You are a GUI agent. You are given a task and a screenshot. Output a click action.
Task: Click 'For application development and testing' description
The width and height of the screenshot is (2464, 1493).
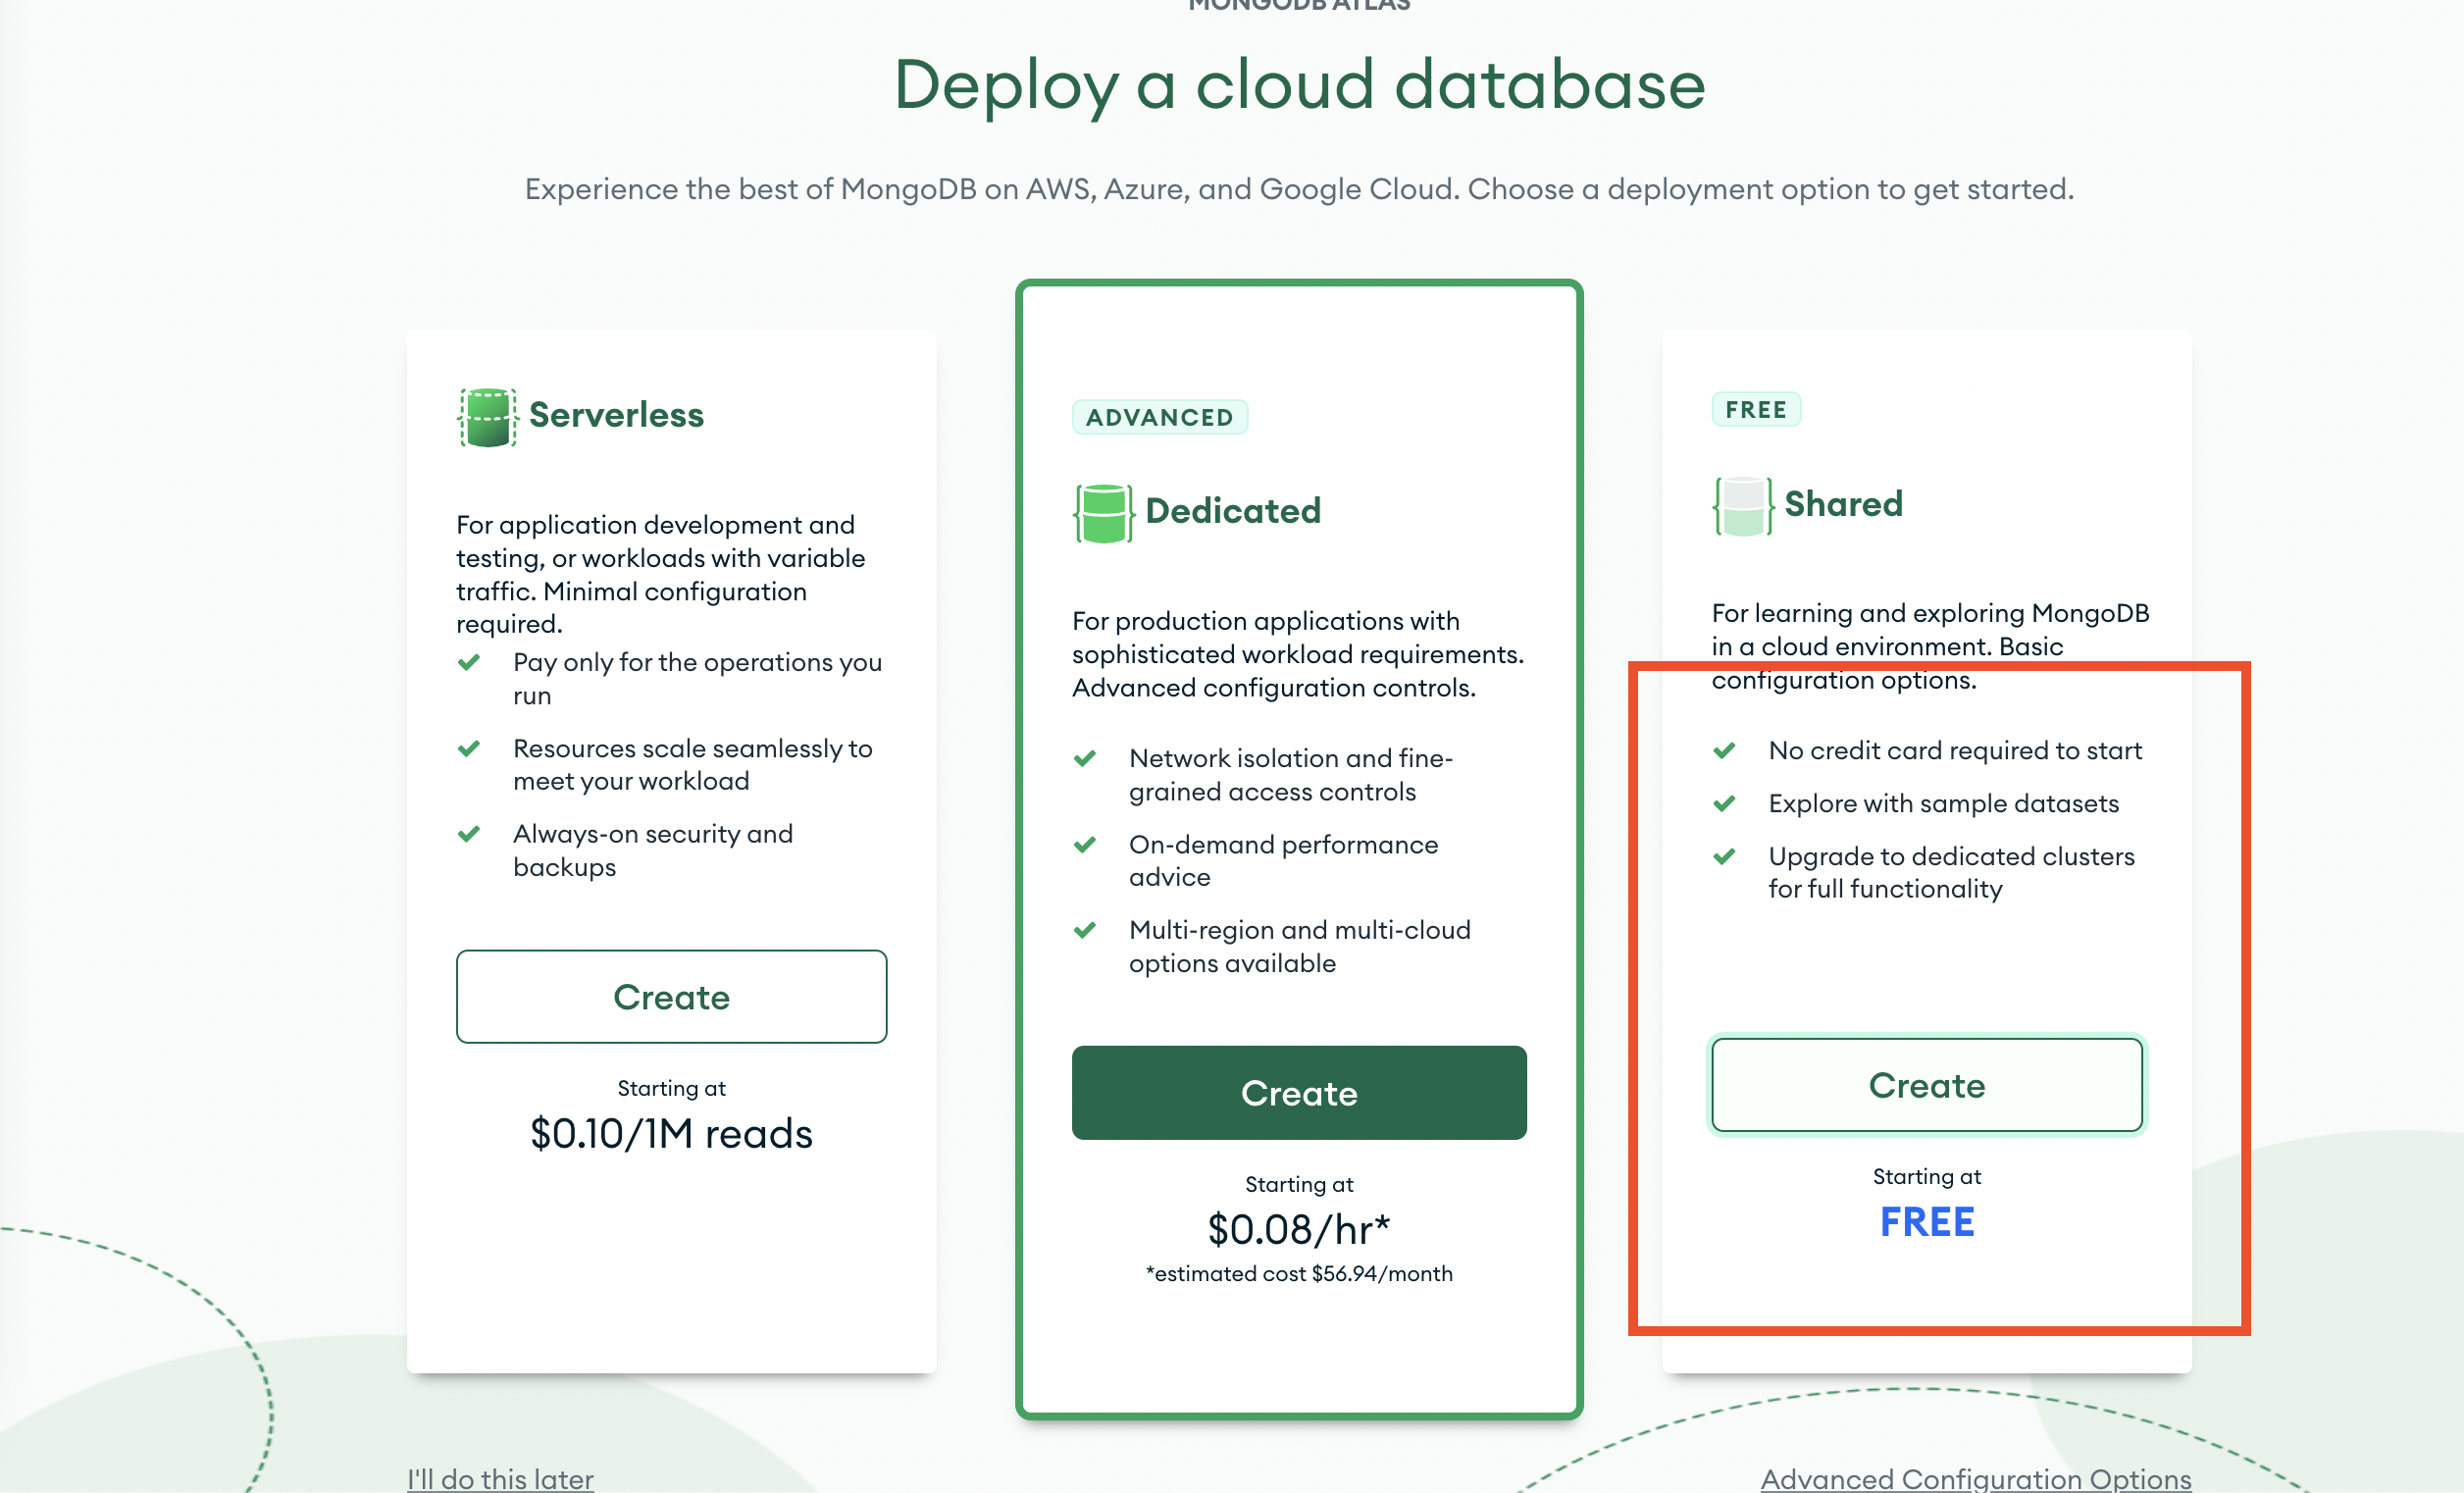point(662,574)
